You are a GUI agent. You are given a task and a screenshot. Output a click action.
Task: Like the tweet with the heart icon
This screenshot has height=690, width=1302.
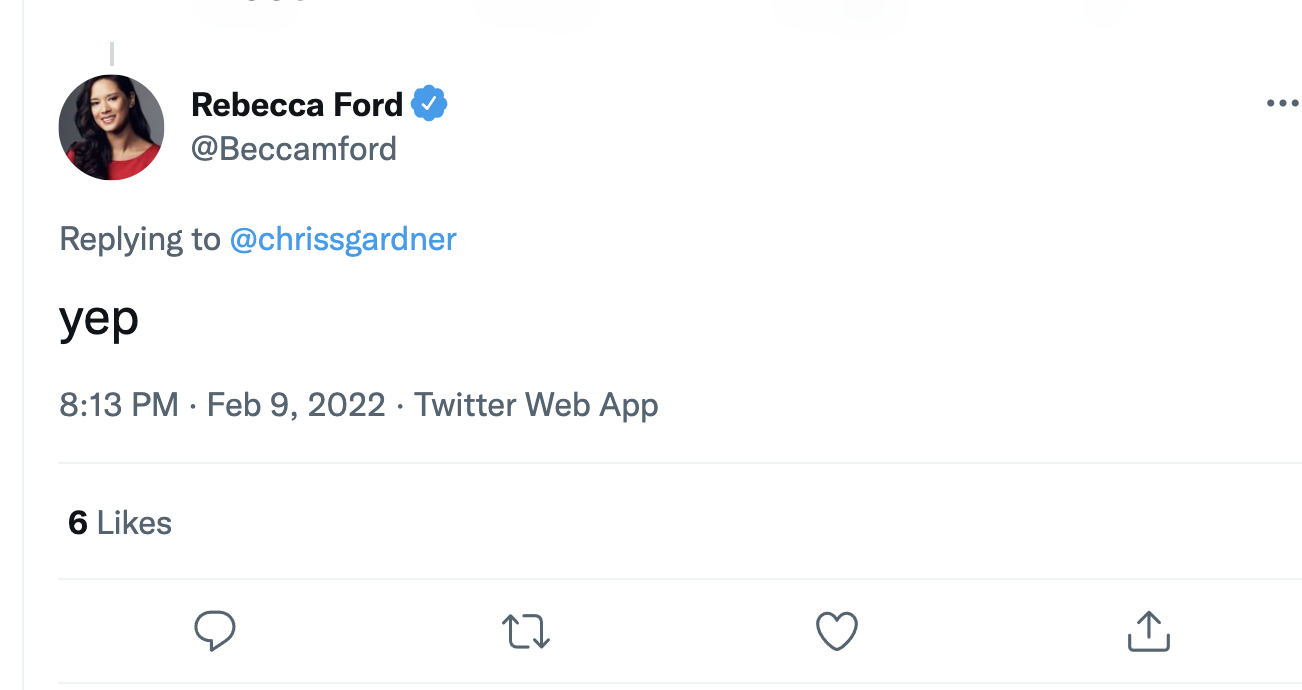(x=837, y=631)
